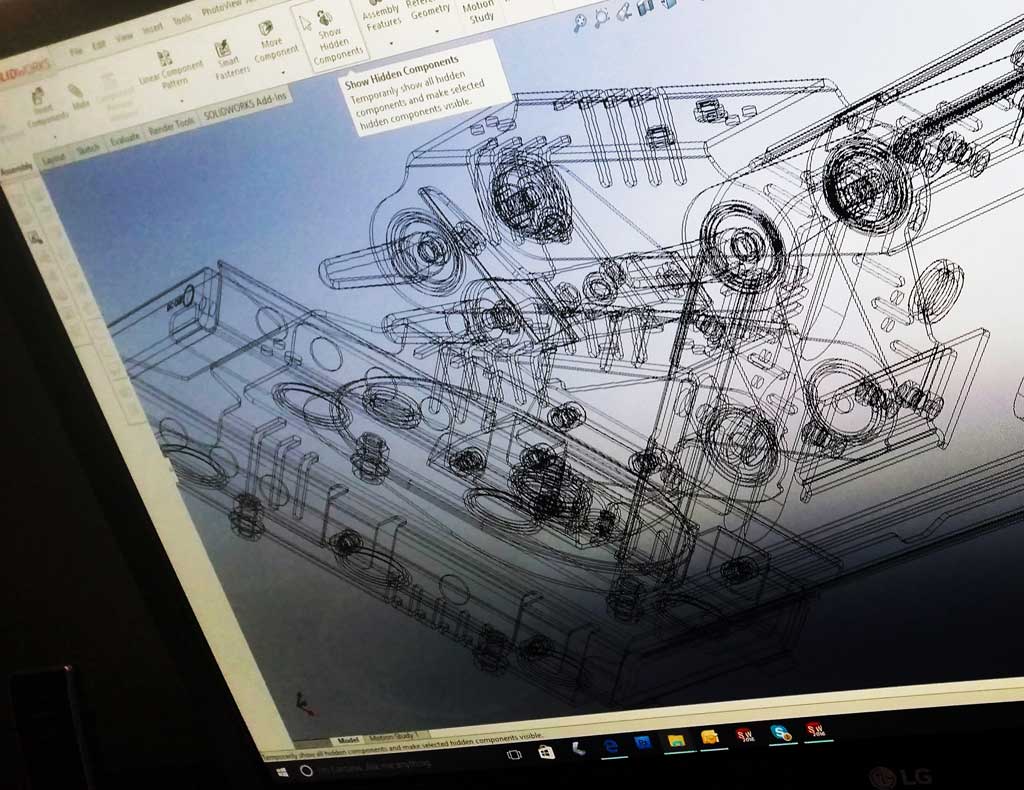Click the taskbar search field
The width and height of the screenshot is (1024, 790).
pyautogui.click(x=376, y=766)
